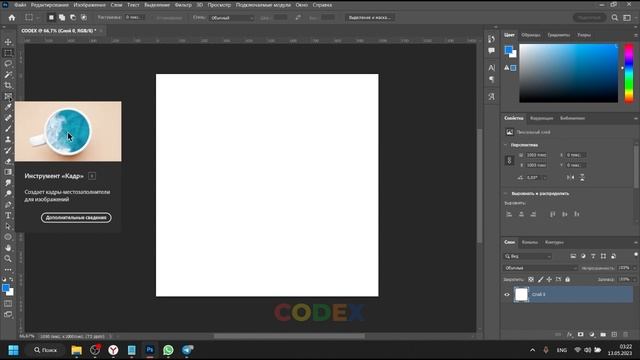The image size is (640, 360).
Task: Hide layer Слой 0 with eye icon
Action: (507, 294)
